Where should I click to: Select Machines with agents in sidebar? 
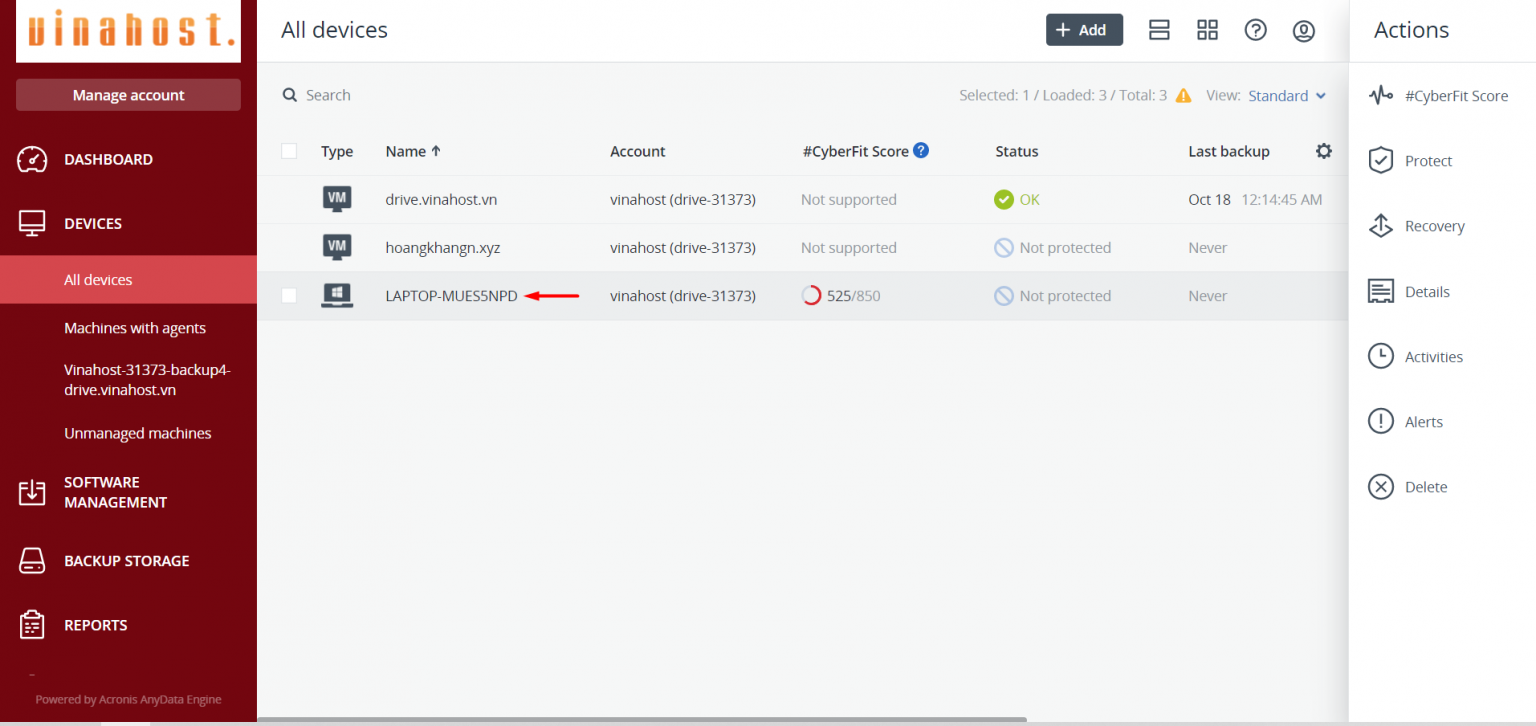tap(135, 328)
